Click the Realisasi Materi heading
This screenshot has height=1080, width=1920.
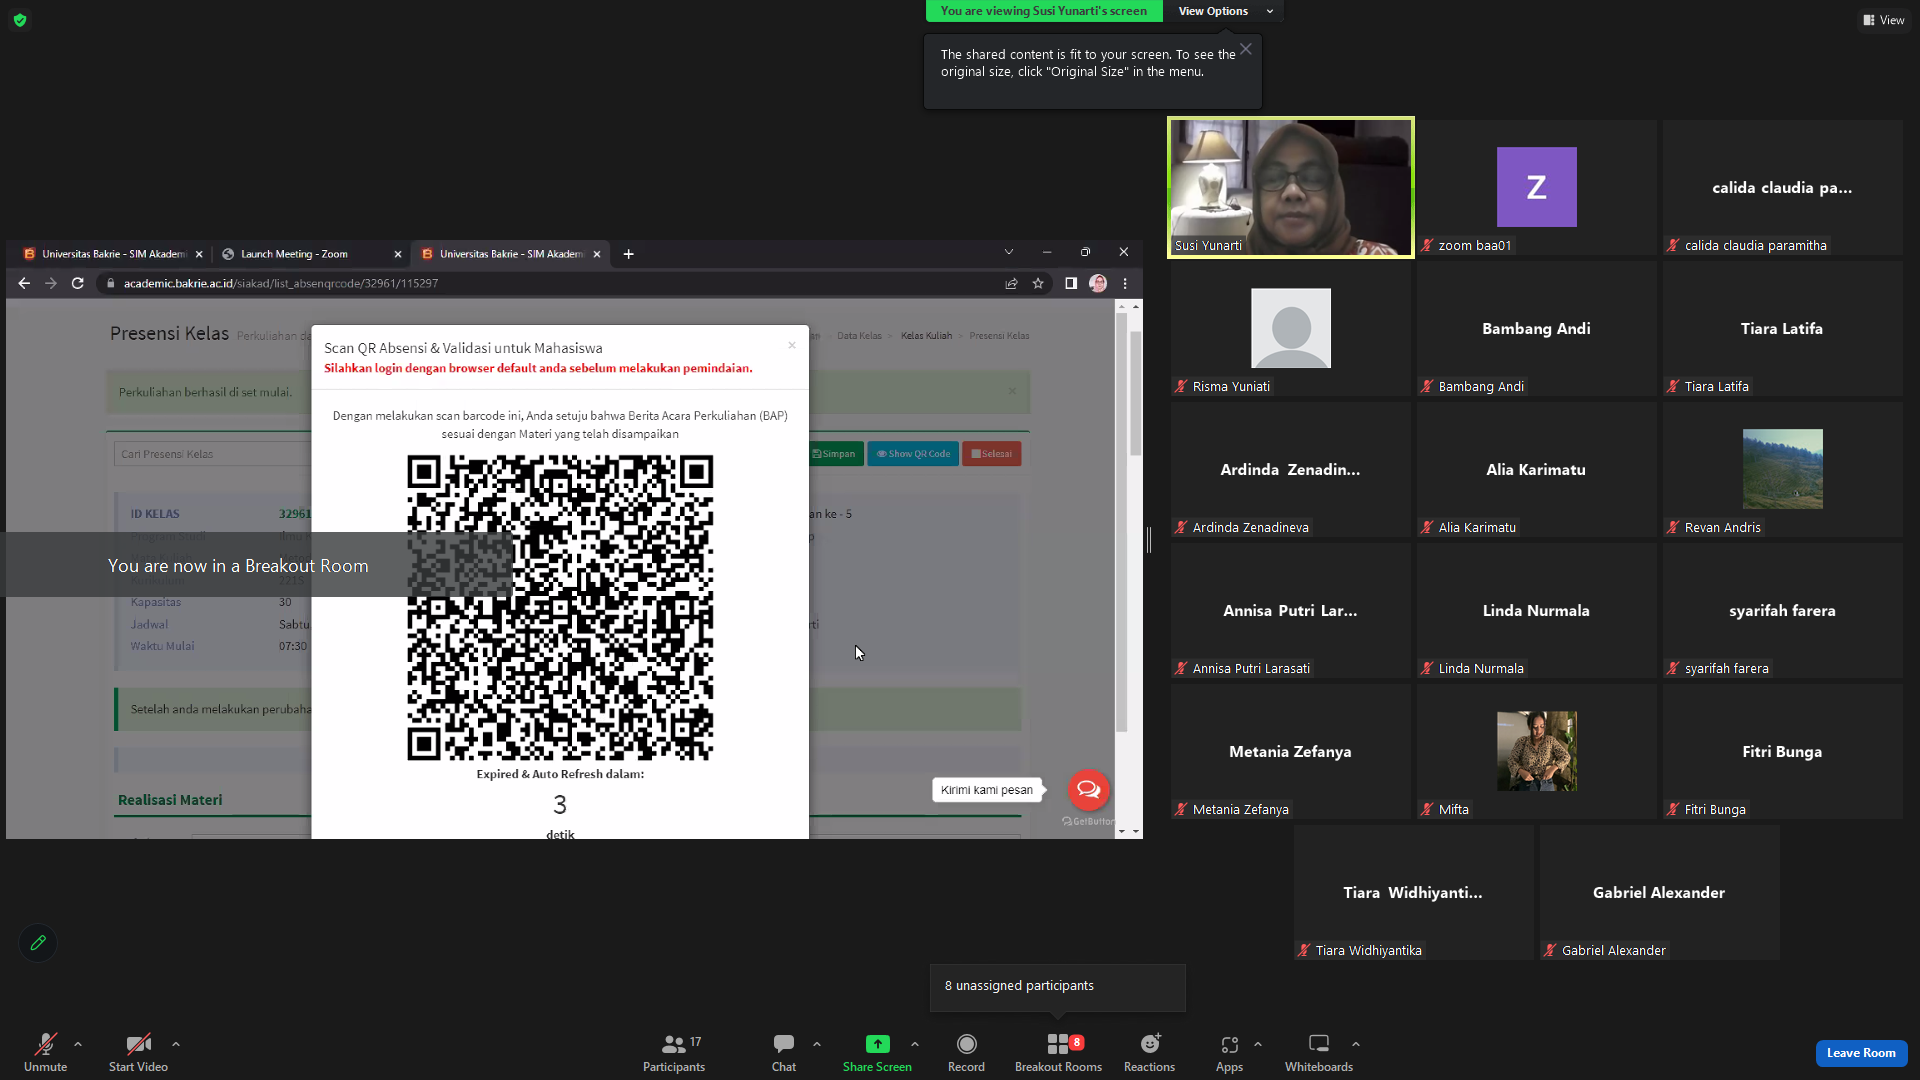point(170,800)
